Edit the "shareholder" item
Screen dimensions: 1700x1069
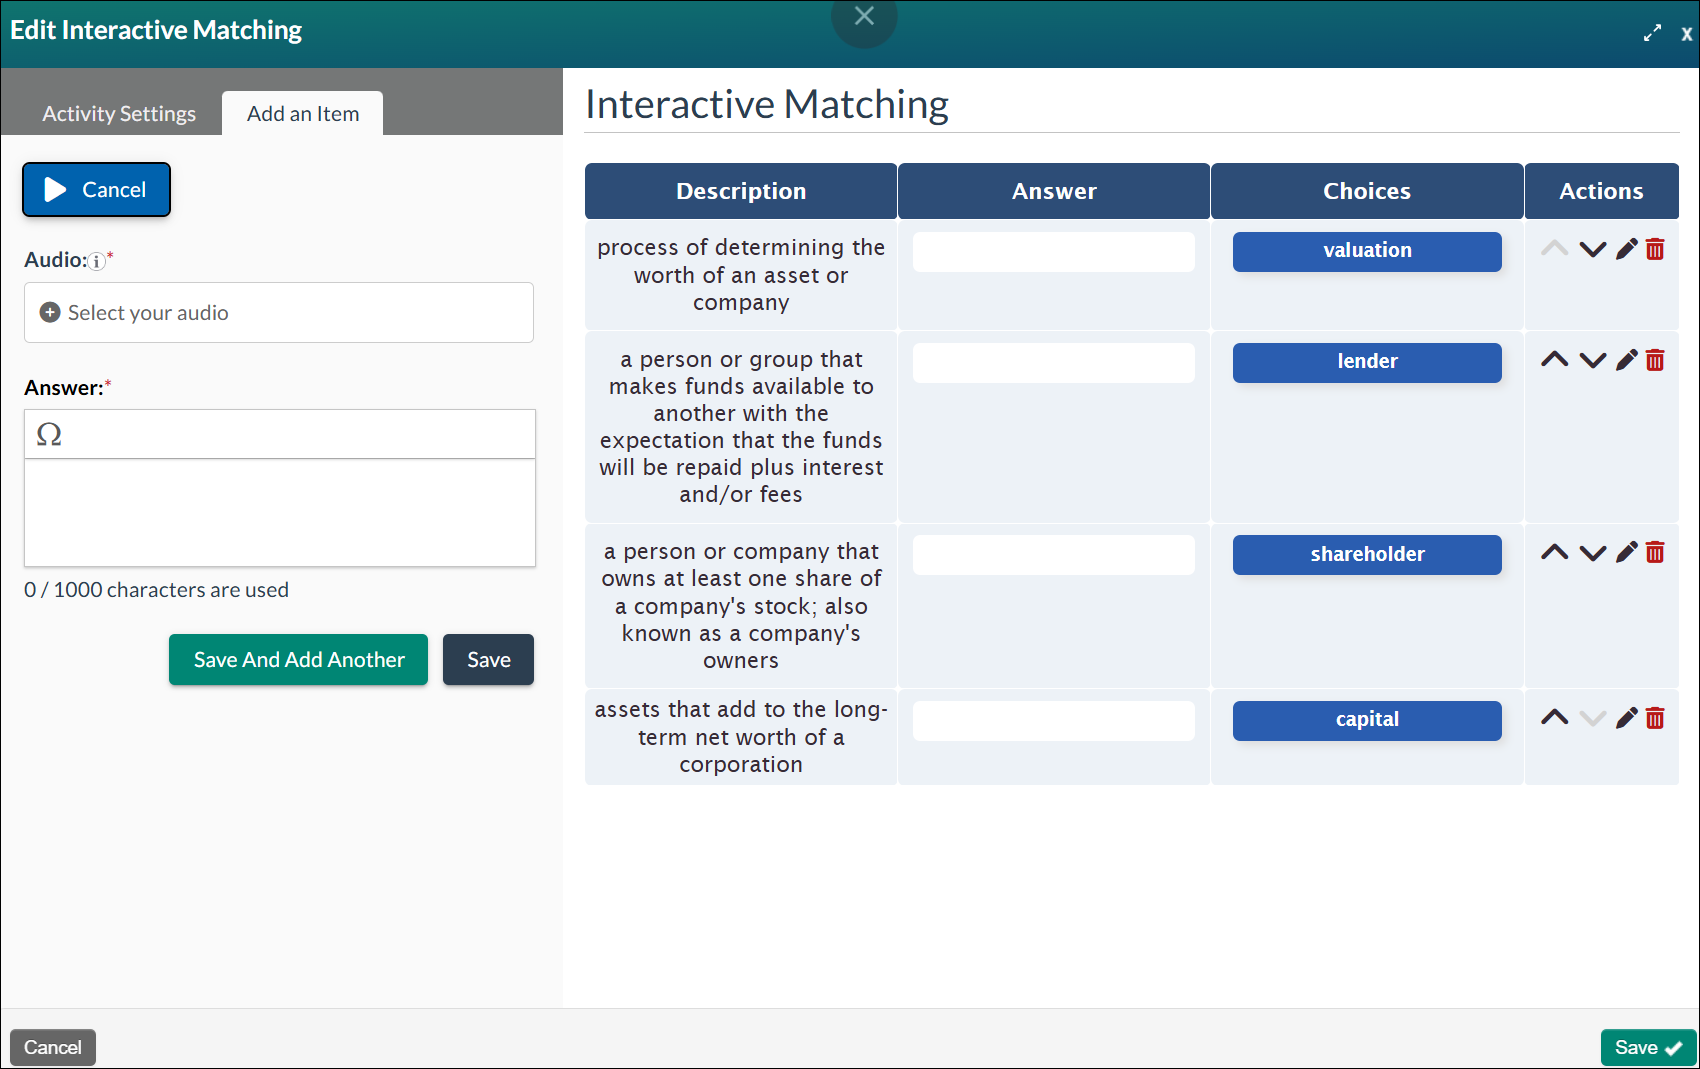click(1626, 551)
